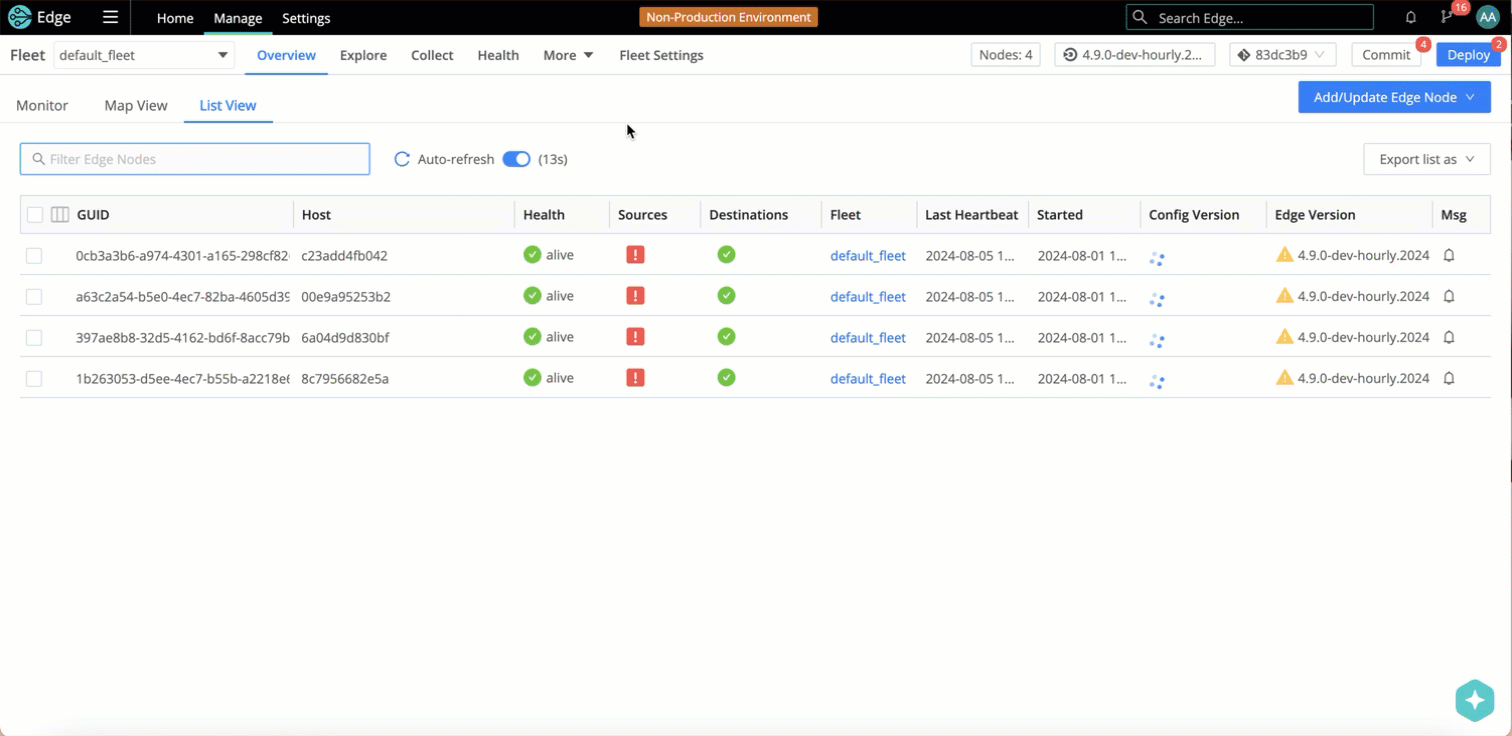Click the Config Version spinner for host 00e9a95253b2
Viewport: 1512px width, 736px height.
pos(1157,298)
